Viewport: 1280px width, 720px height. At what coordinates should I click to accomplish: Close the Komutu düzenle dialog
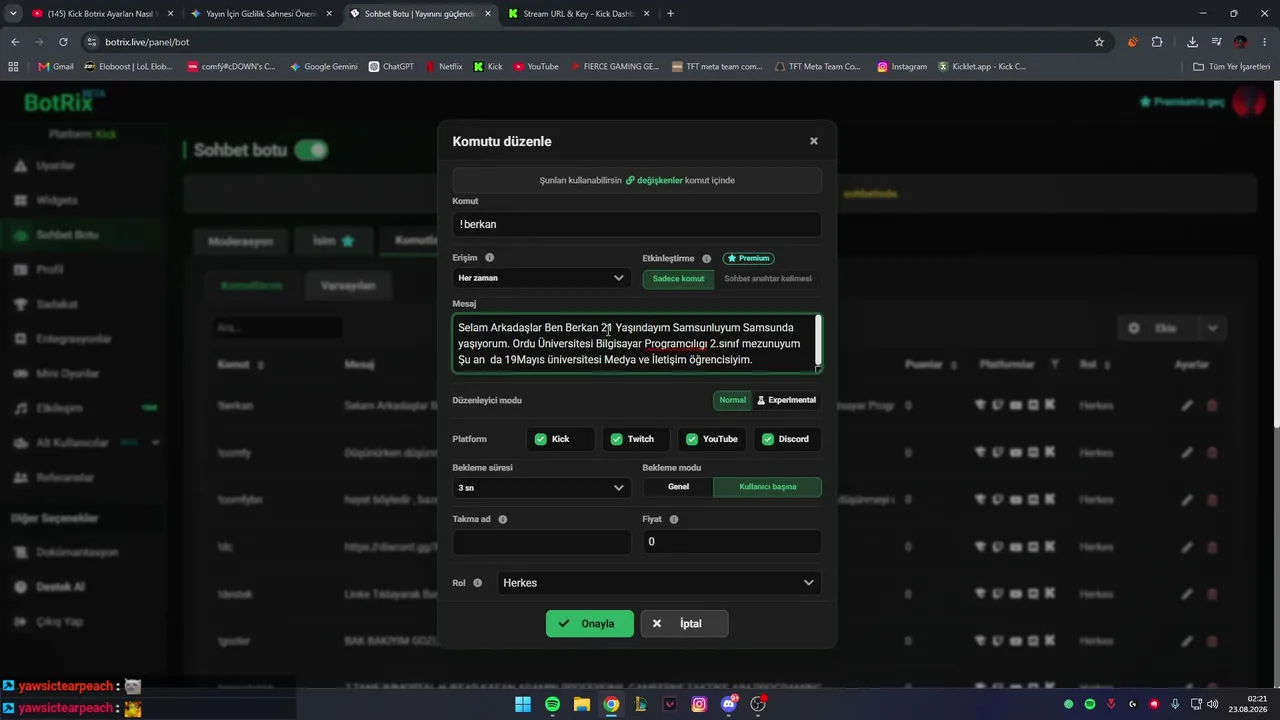(814, 142)
